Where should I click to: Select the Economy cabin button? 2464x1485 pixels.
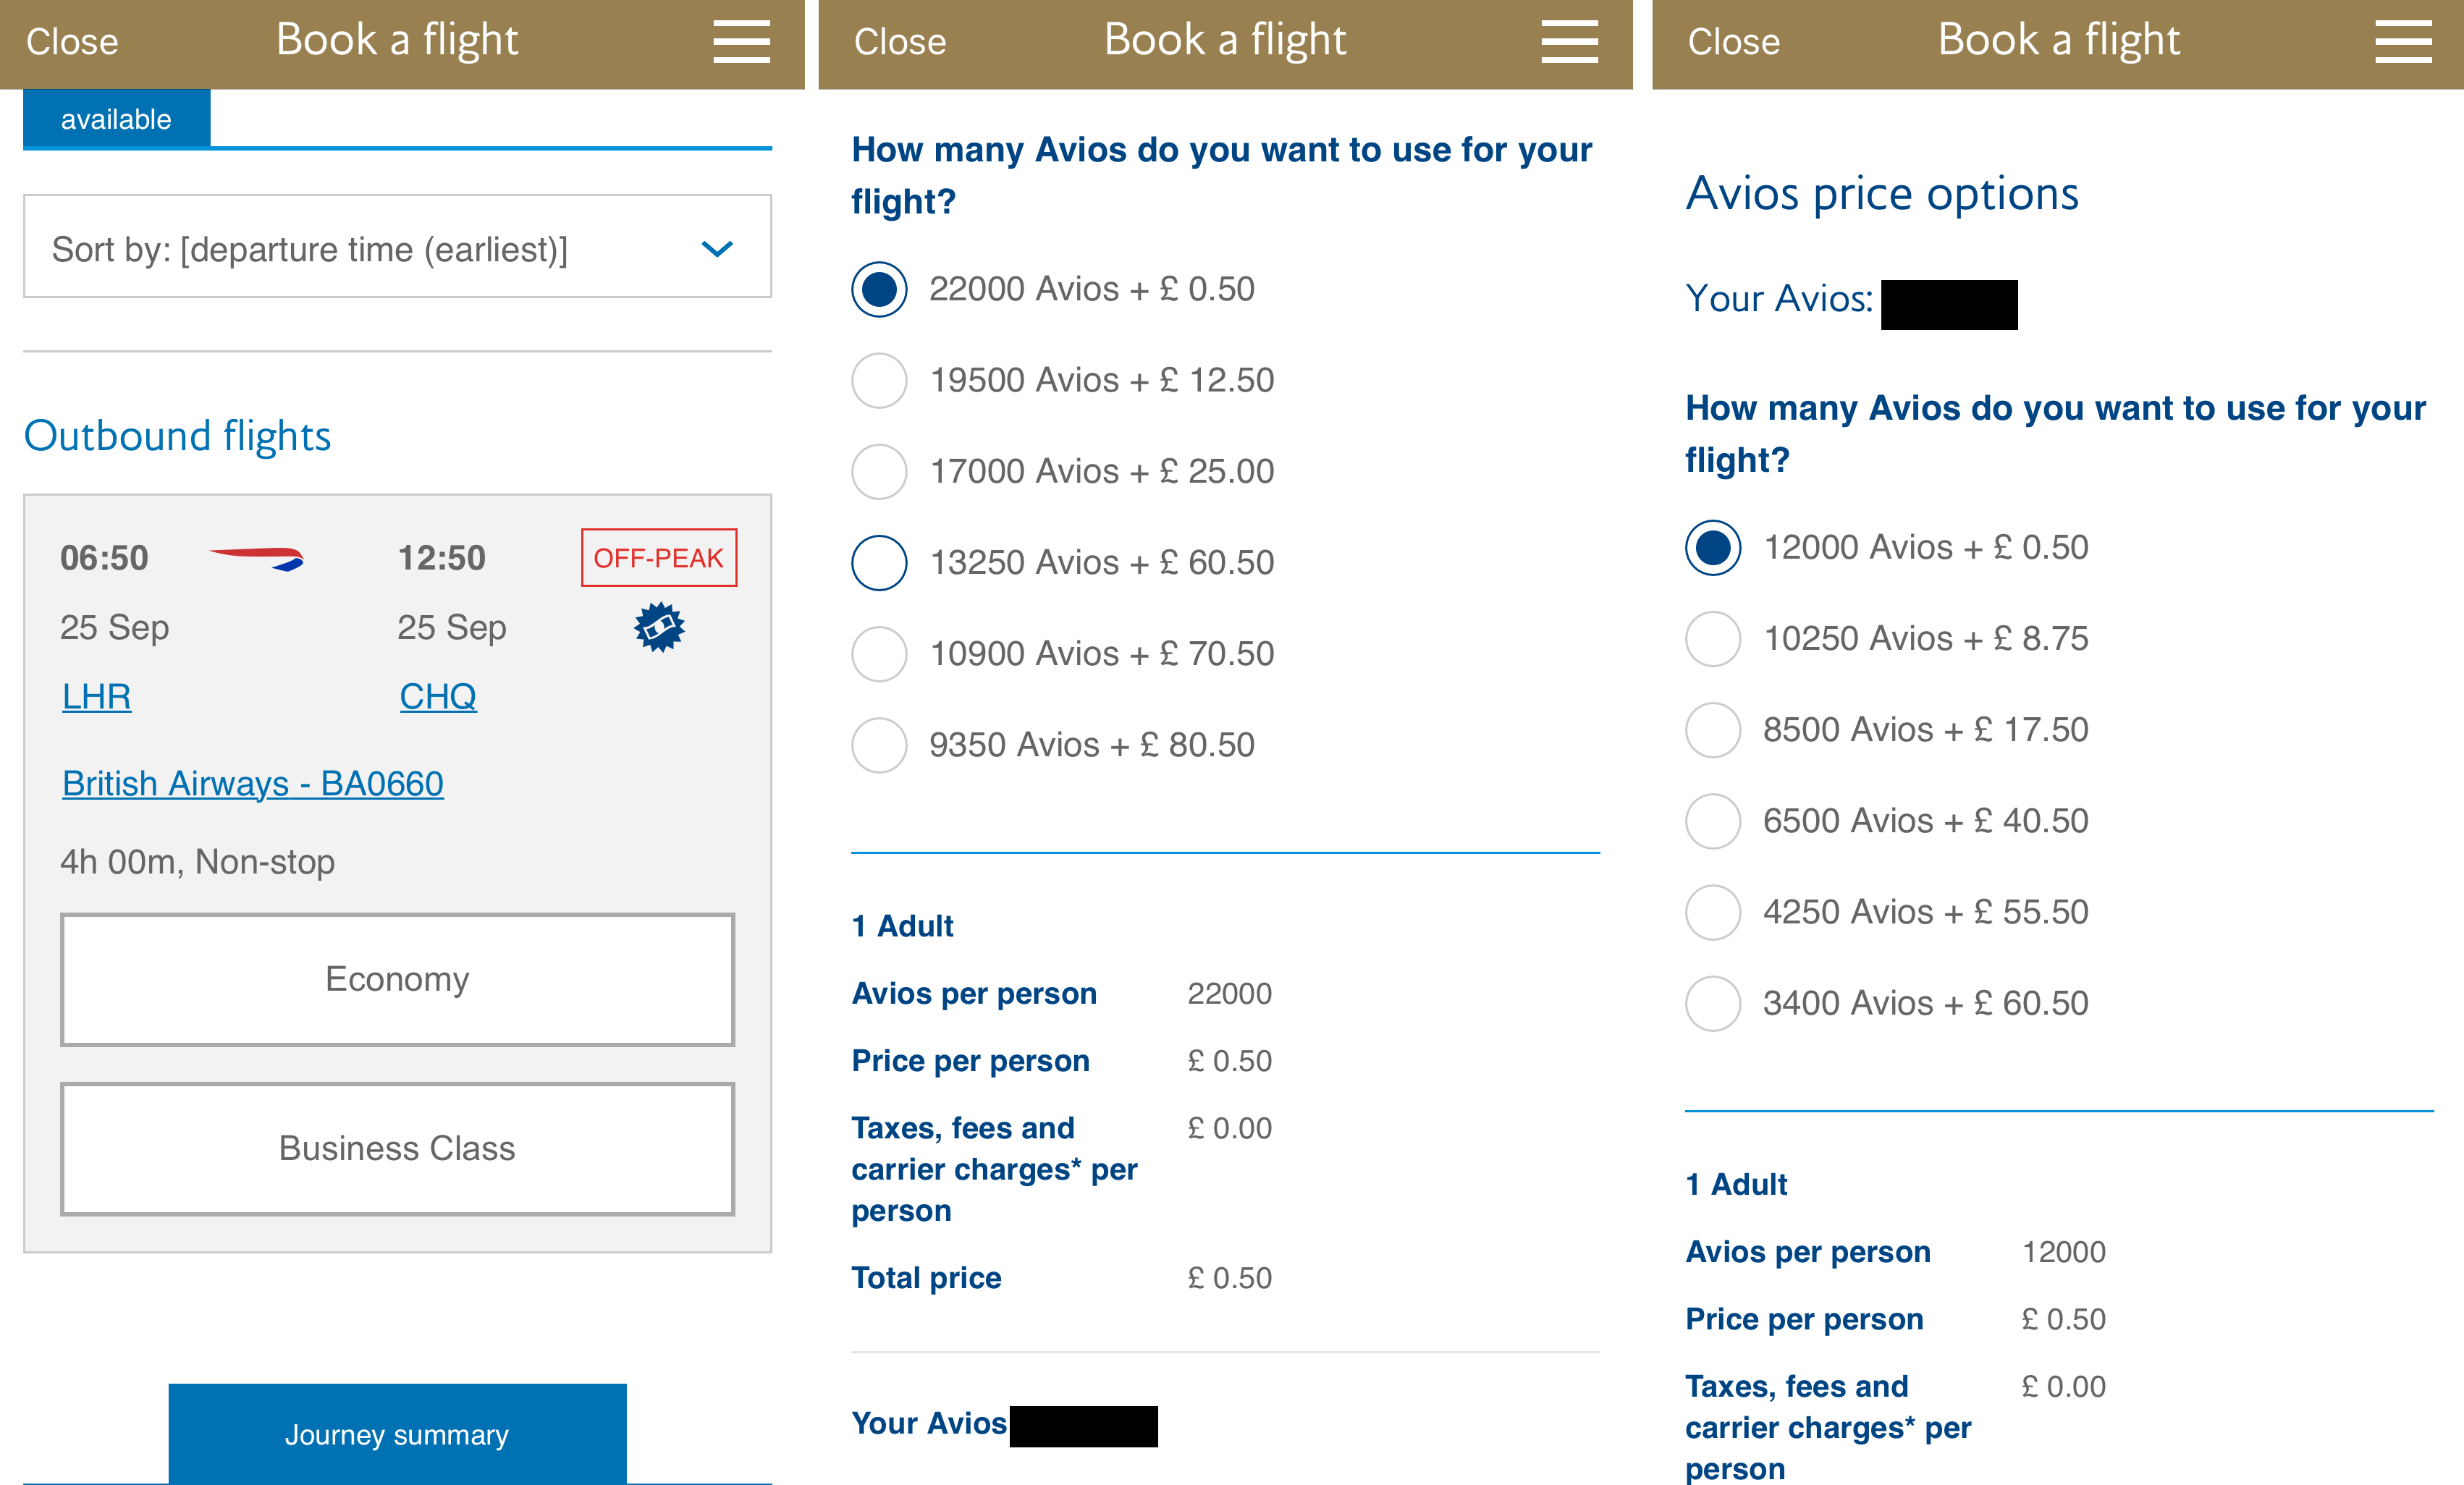coord(397,979)
